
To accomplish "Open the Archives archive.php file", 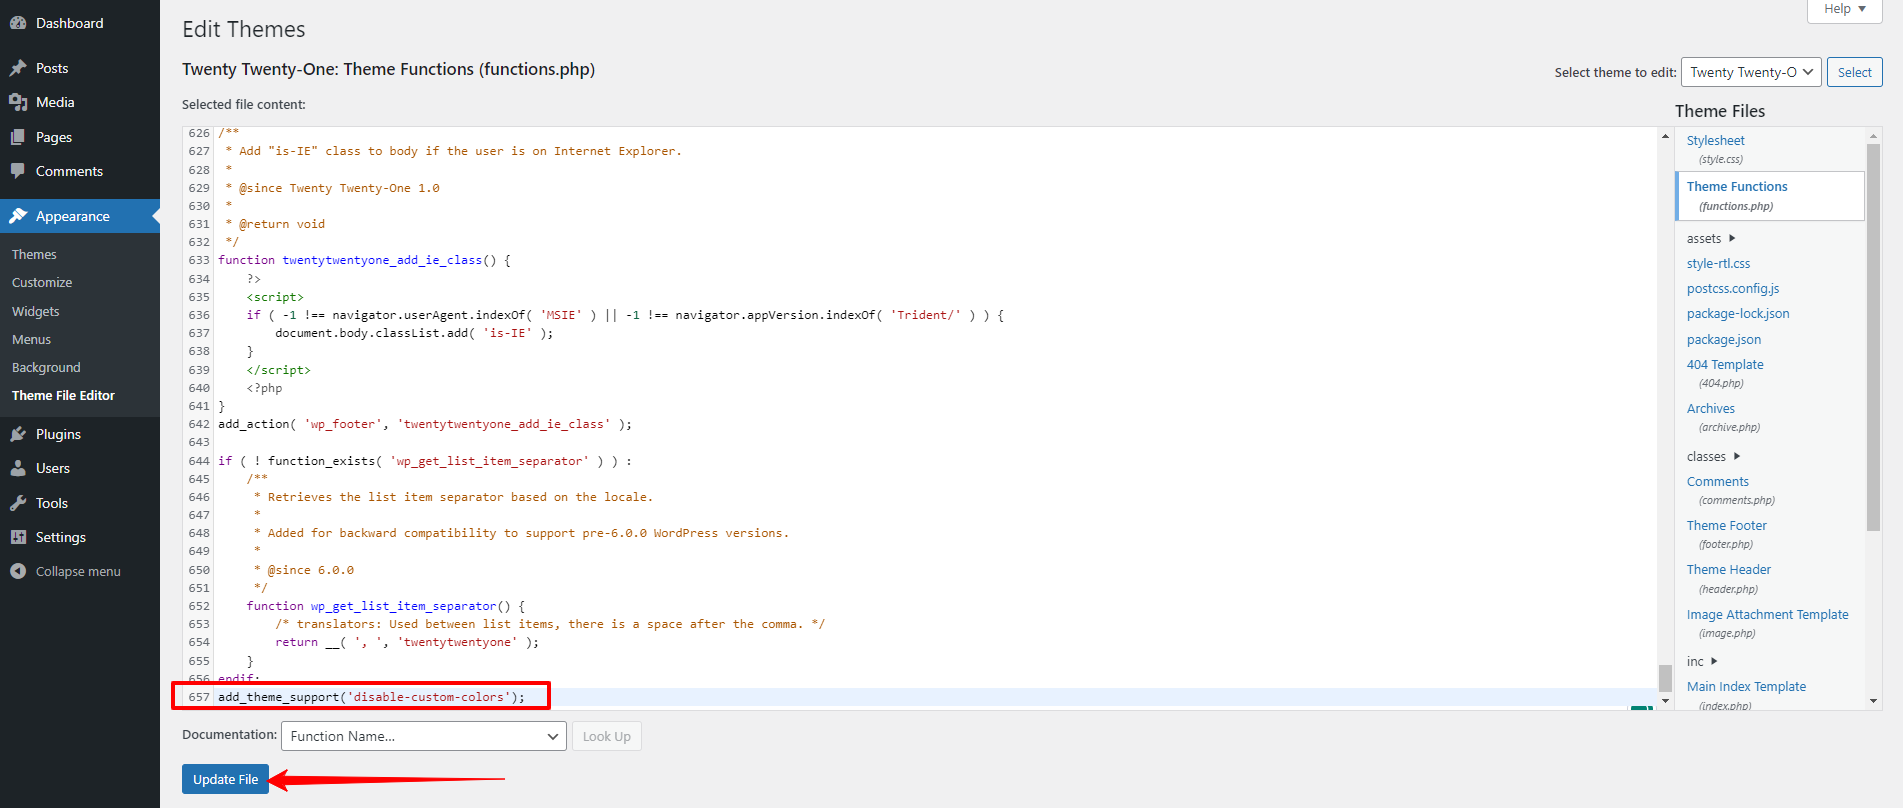I will tap(1711, 409).
